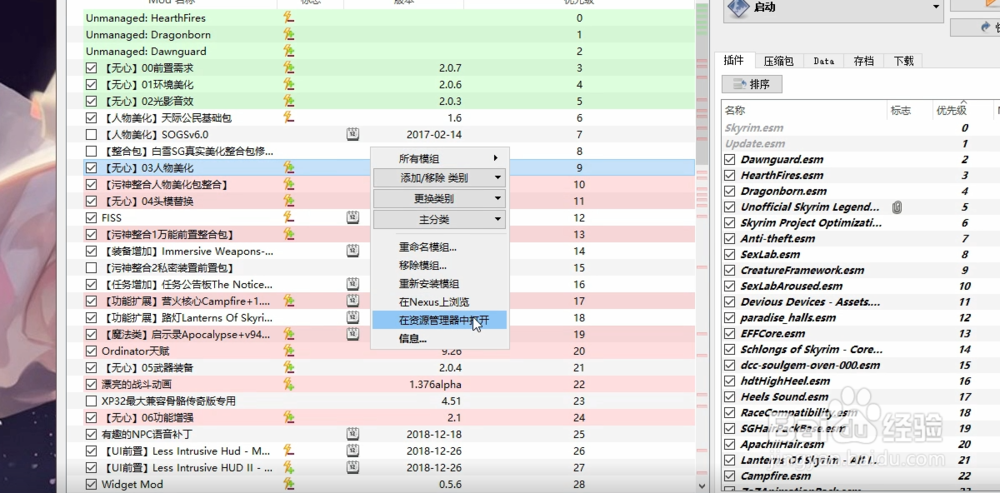Click the lightning flag icon for 天际公民基础包
1000x493 pixels.
pos(289,117)
